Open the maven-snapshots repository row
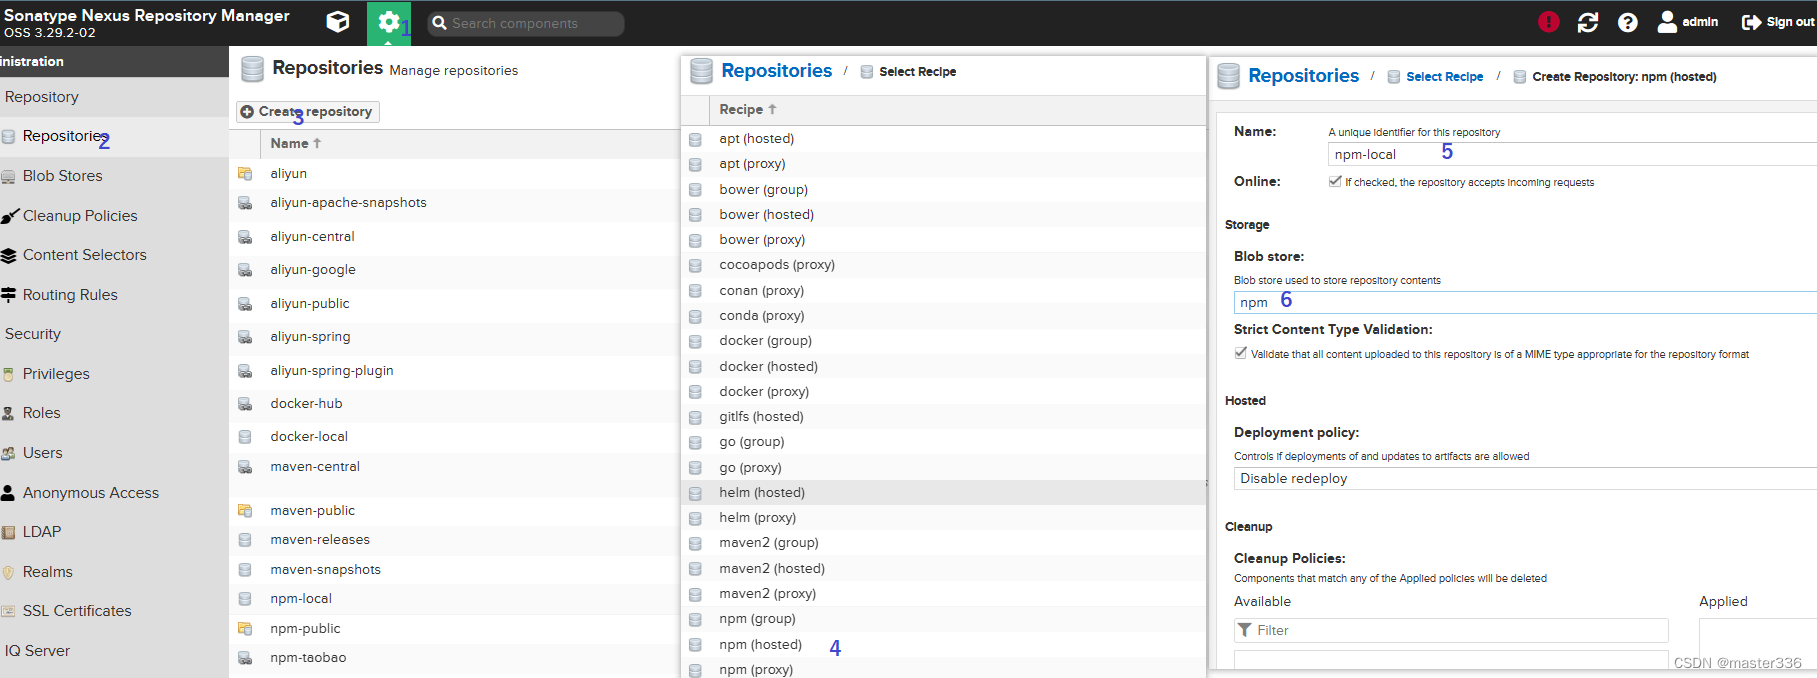The image size is (1817, 678). coord(454,570)
